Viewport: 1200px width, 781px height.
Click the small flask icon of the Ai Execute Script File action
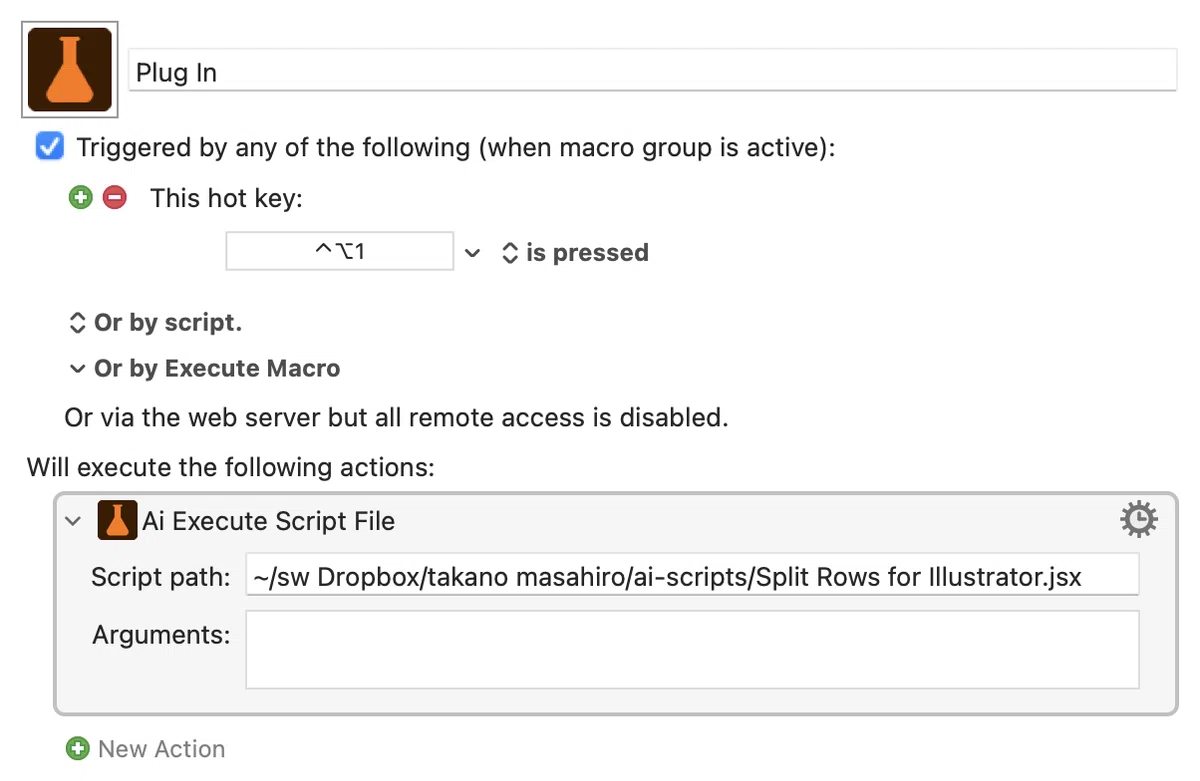click(x=117, y=521)
